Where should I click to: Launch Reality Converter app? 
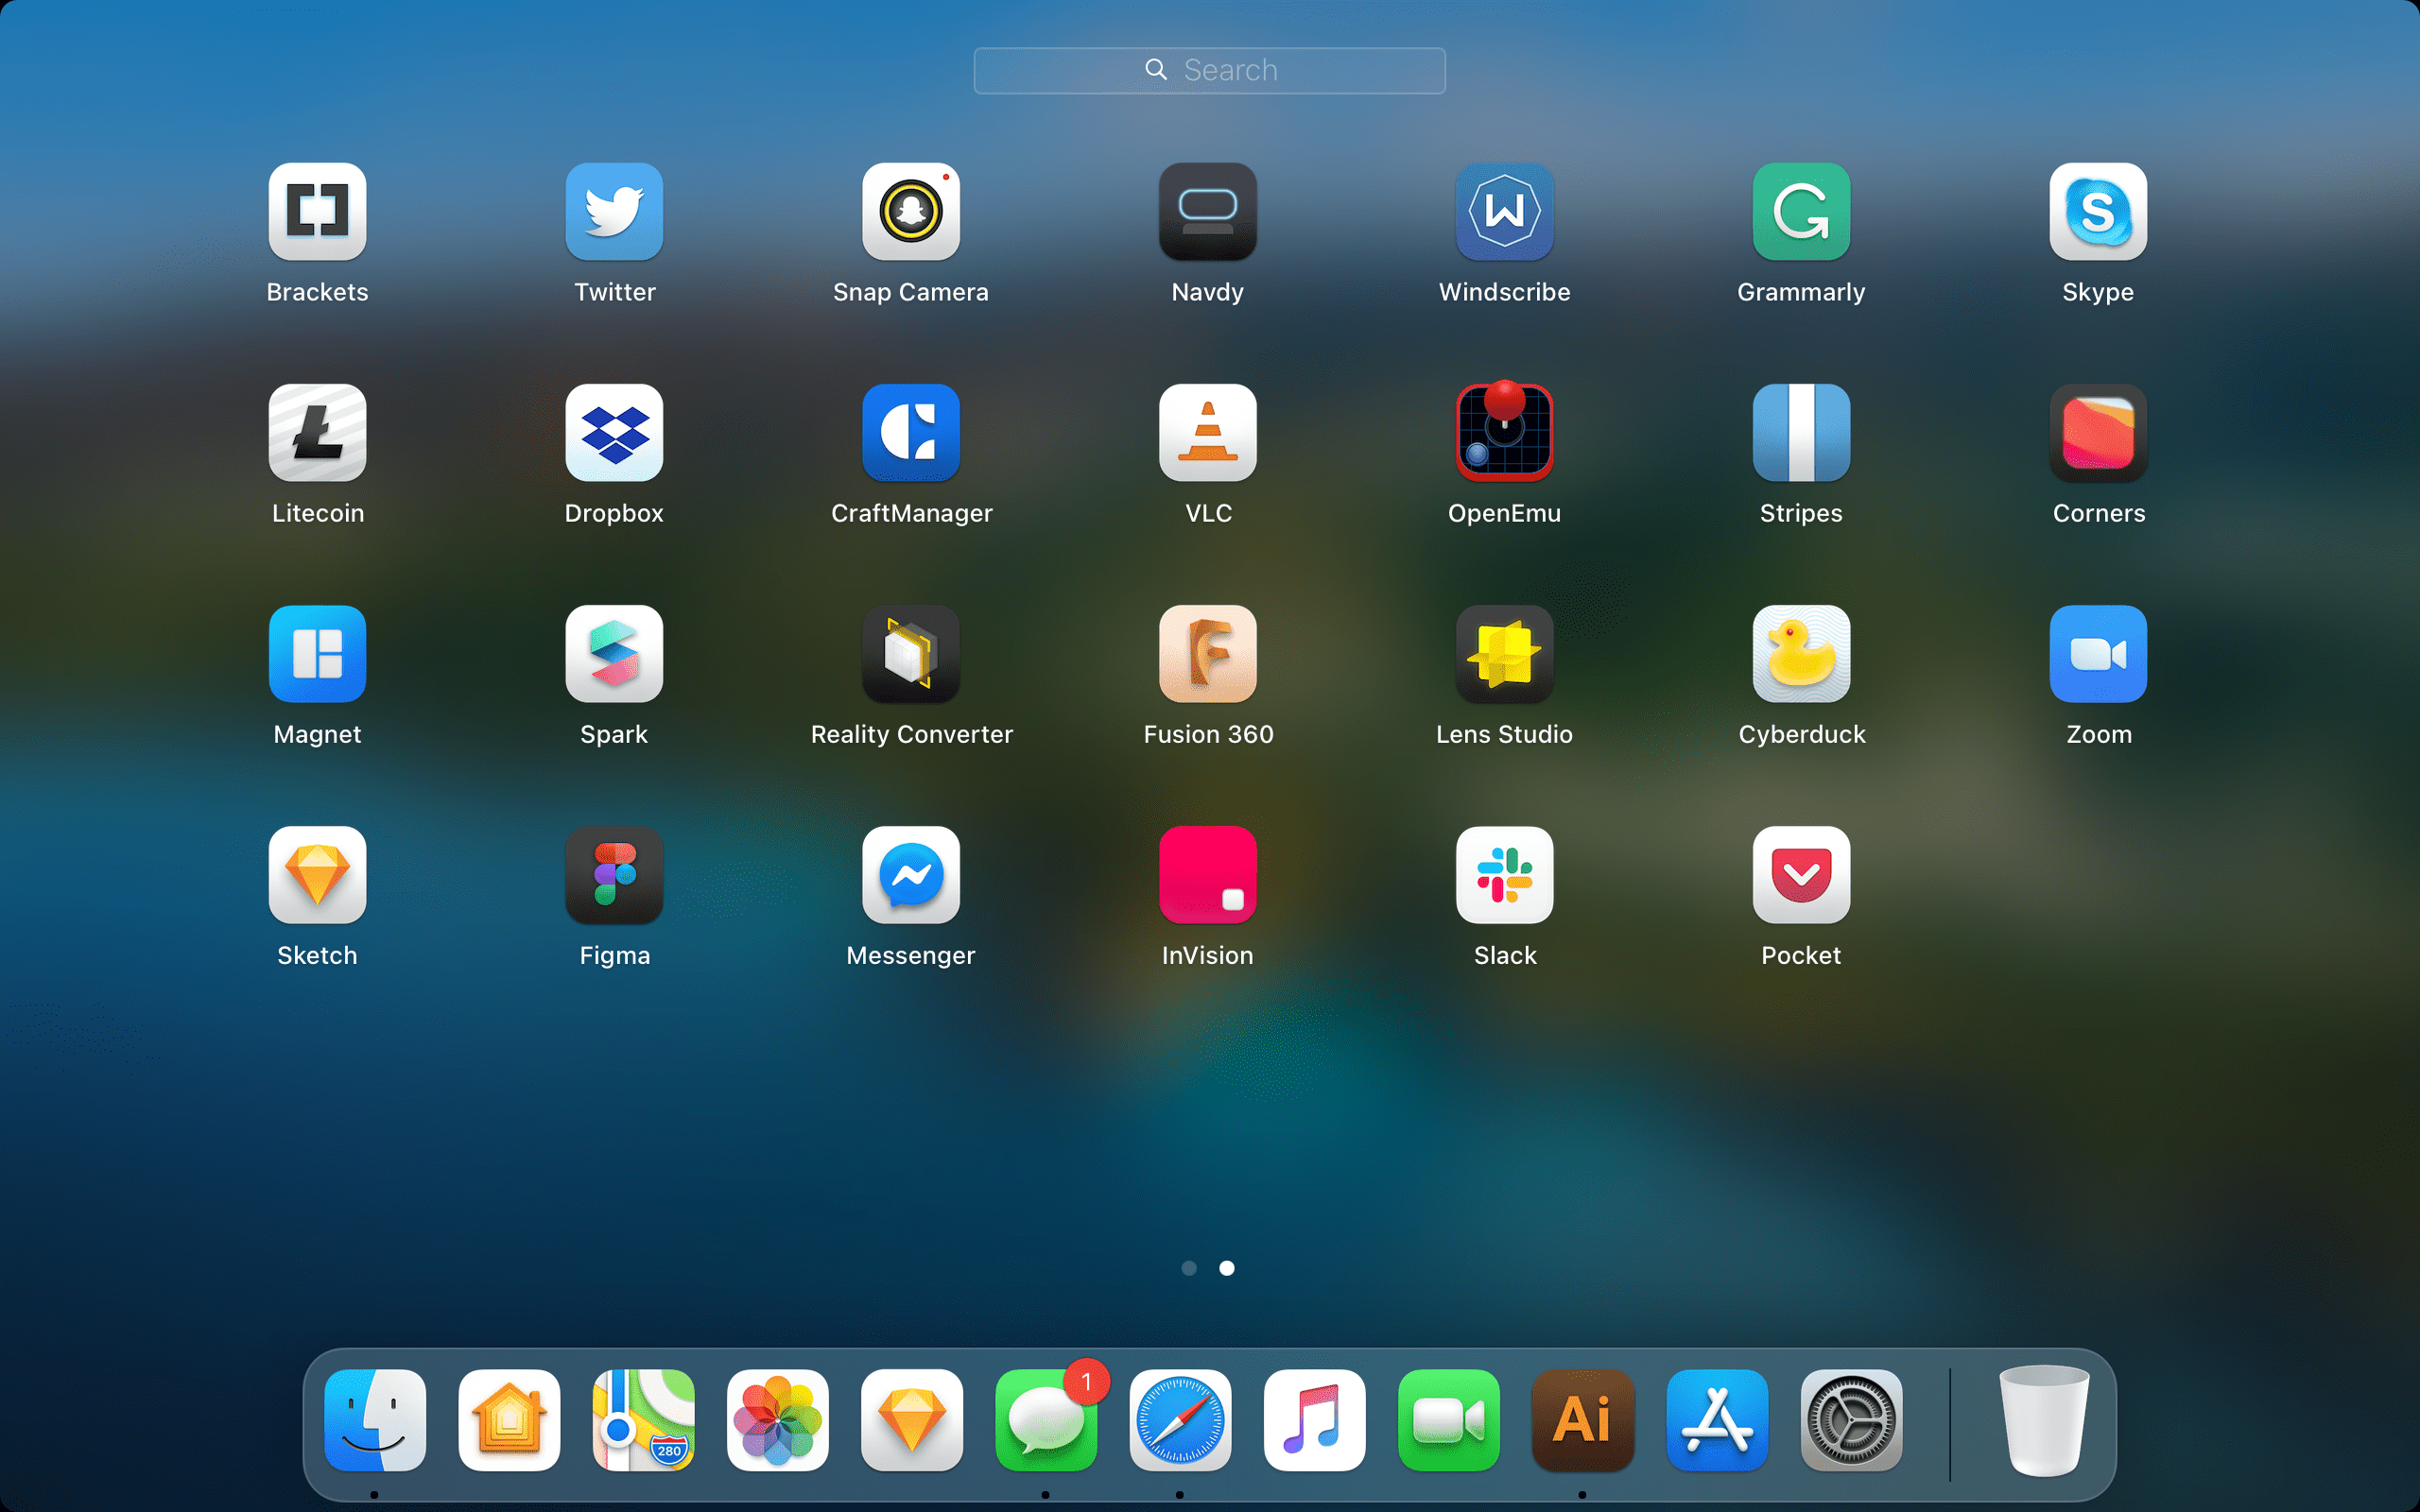click(911, 654)
